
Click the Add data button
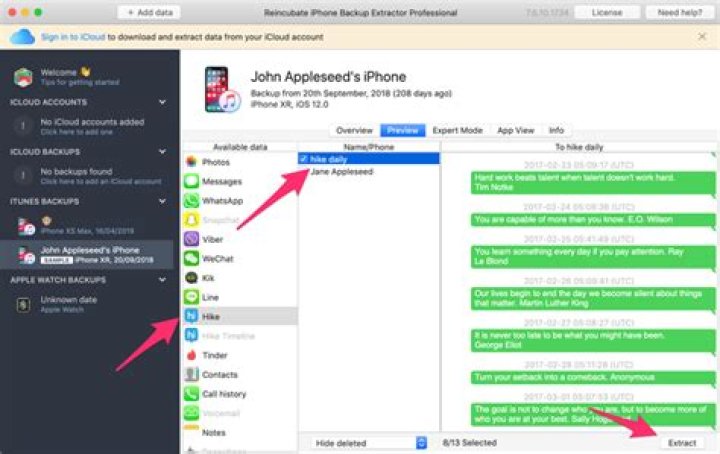148,12
